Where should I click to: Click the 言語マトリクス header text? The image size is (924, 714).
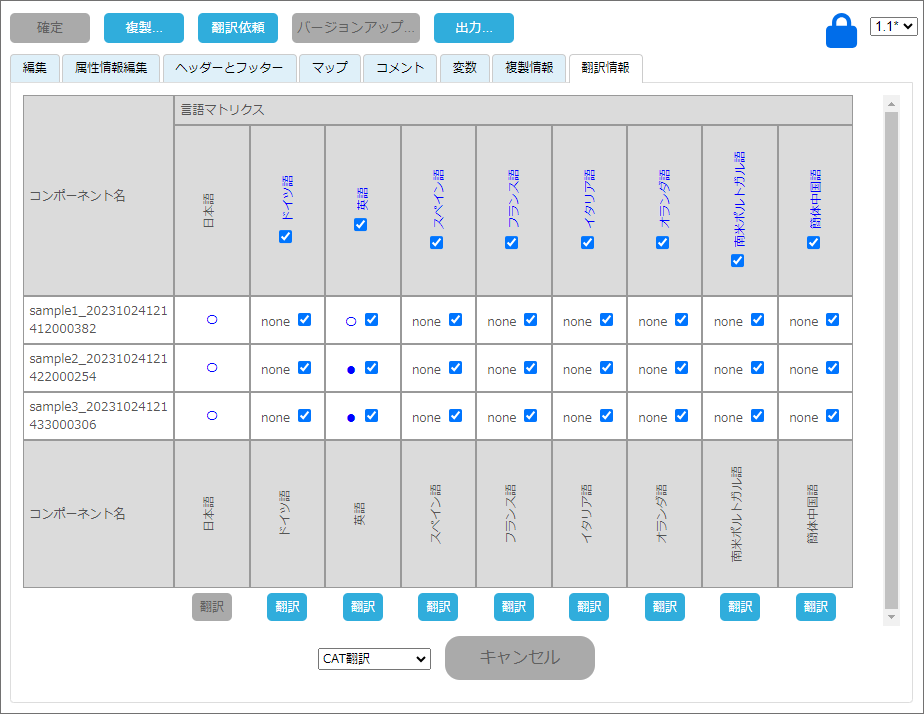pyautogui.click(x=223, y=110)
